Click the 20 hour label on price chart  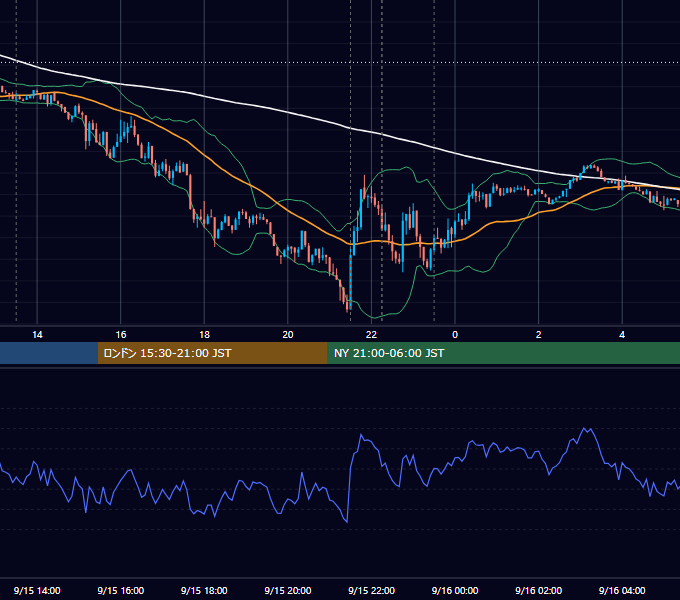click(x=288, y=335)
